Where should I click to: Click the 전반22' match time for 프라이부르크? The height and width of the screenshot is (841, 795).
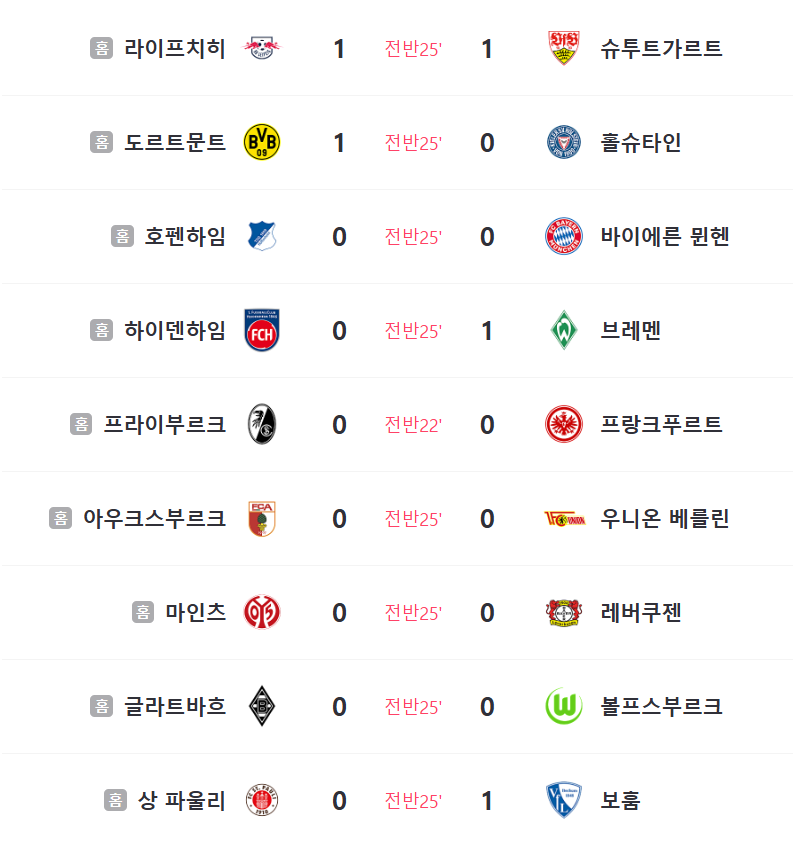click(x=413, y=425)
